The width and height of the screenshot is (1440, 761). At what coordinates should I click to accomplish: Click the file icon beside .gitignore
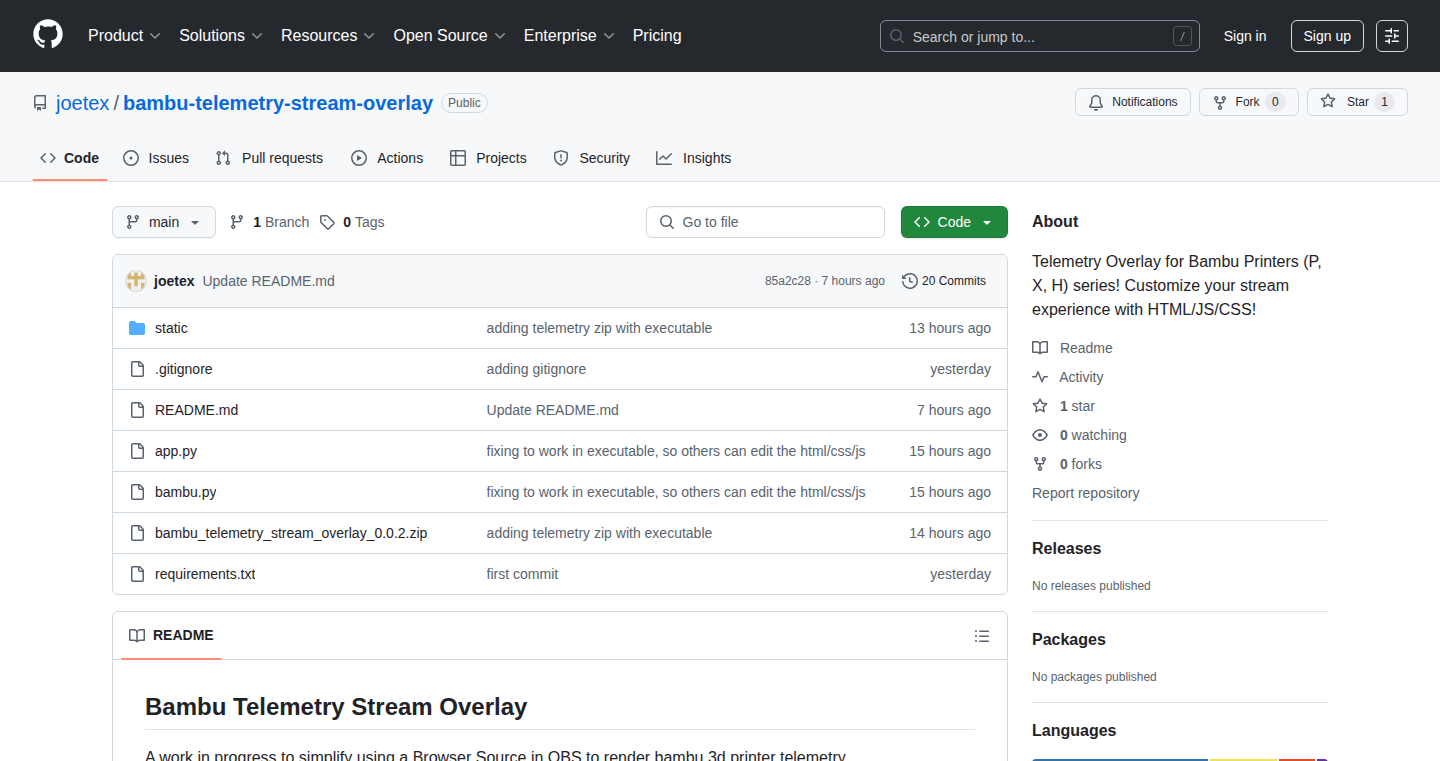137,369
